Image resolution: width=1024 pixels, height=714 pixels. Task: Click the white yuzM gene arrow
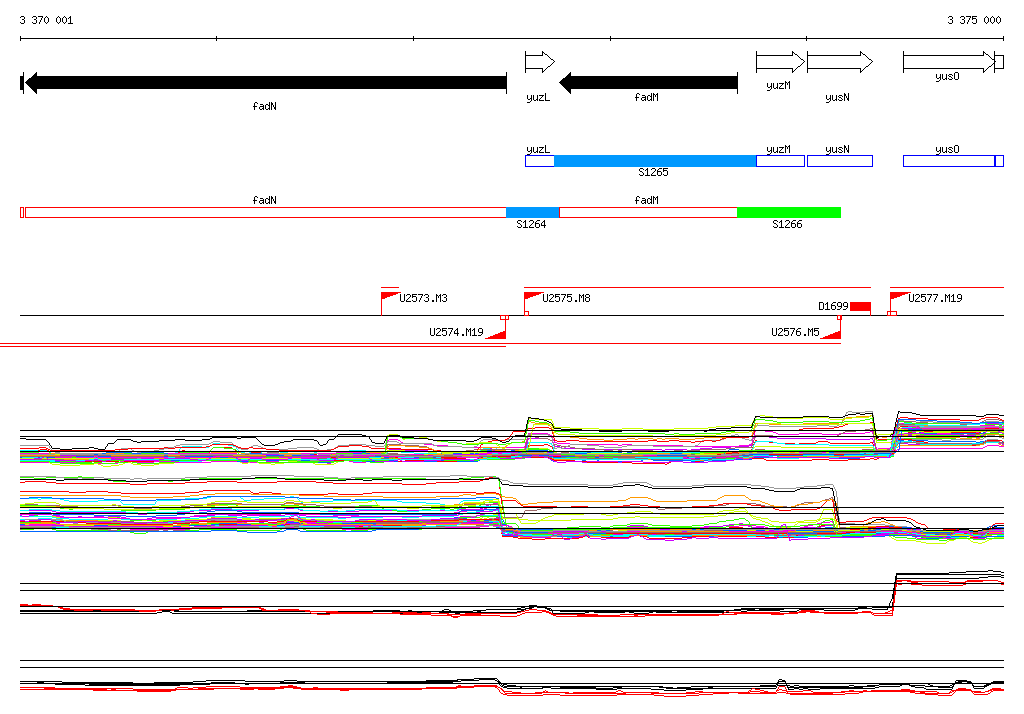pyautogui.click(x=780, y=62)
